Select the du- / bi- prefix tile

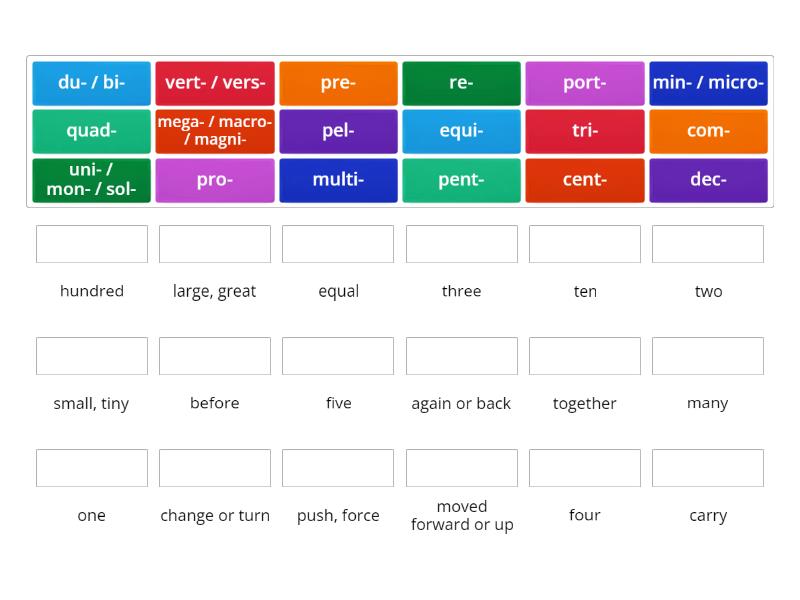91,83
